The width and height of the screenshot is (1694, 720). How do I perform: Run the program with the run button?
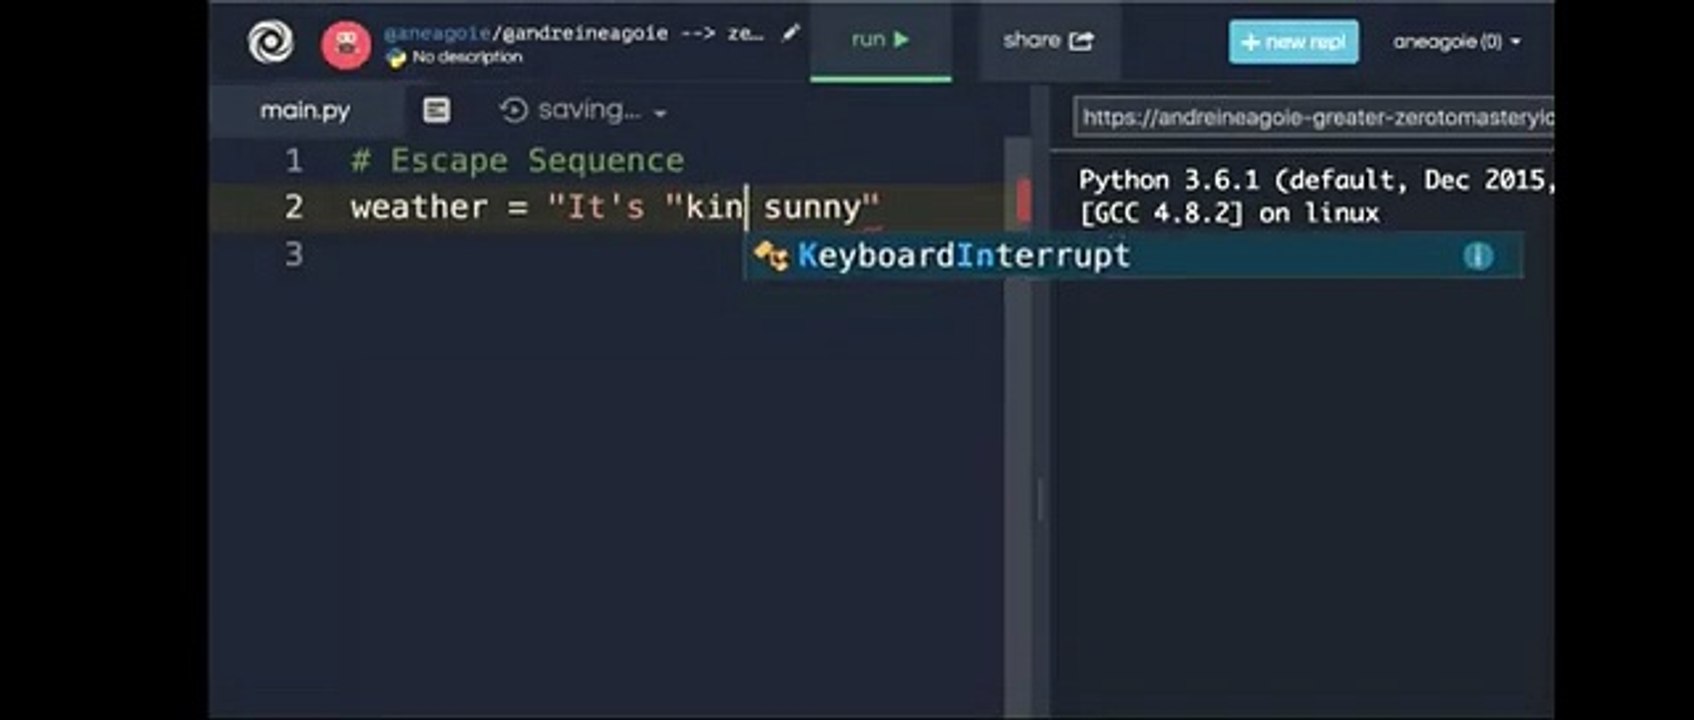point(880,40)
